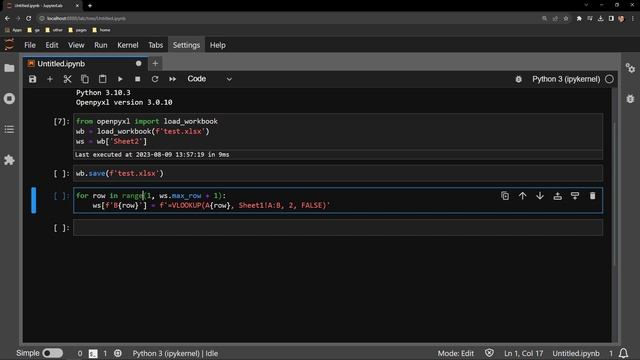Viewport: 640px width, 360px height.
Task: Open the browser extensions puzzle icon
Action: point(579,18)
